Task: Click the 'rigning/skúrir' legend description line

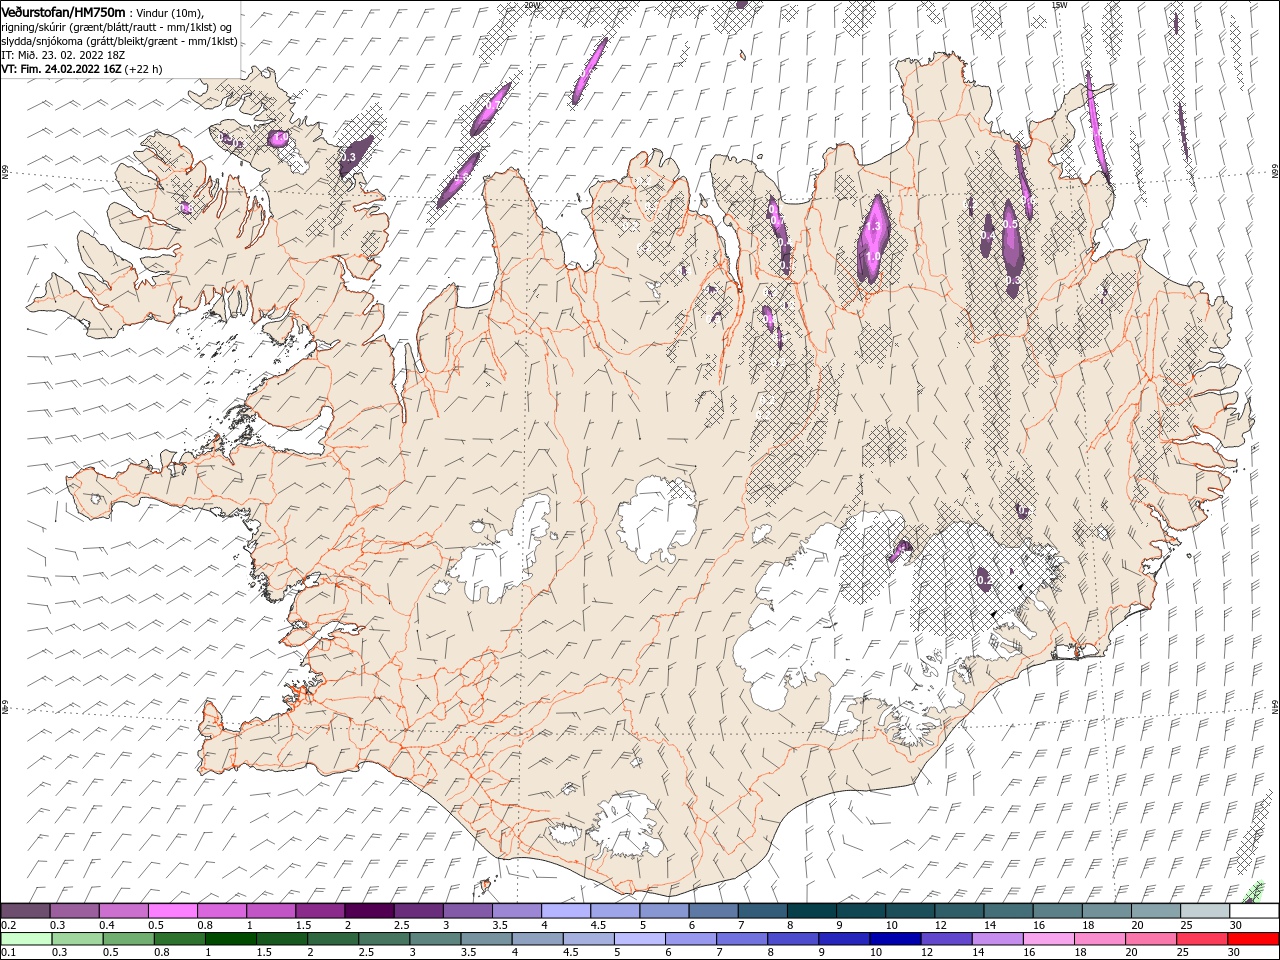Action: tap(117, 27)
